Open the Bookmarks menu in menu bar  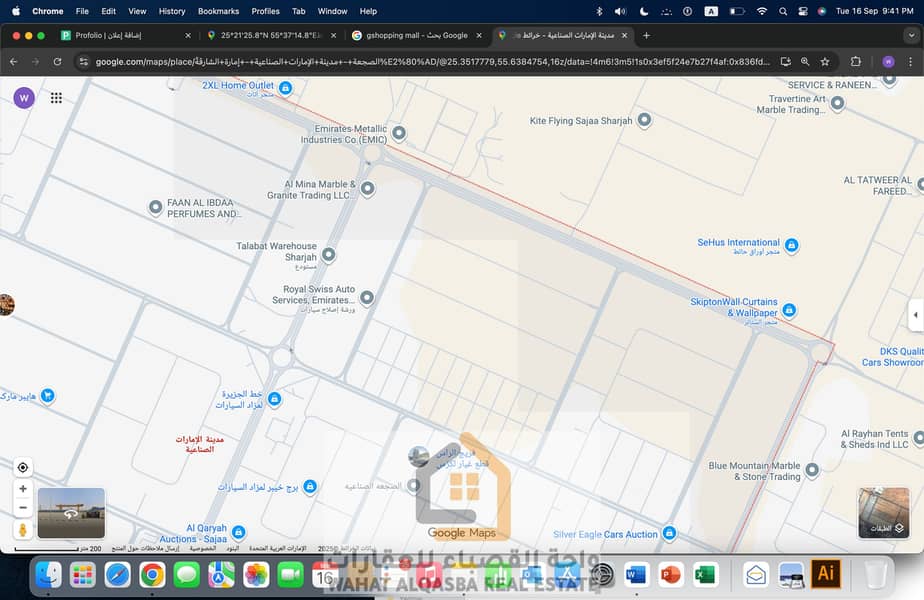point(218,11)
